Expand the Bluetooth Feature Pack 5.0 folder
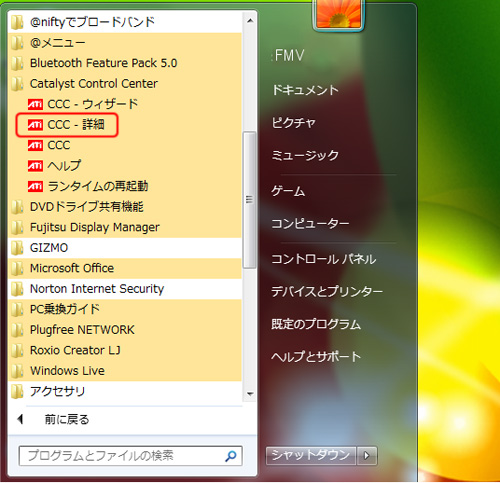The height and width of the screenshot is (483, 500). [x=125, y=63]
